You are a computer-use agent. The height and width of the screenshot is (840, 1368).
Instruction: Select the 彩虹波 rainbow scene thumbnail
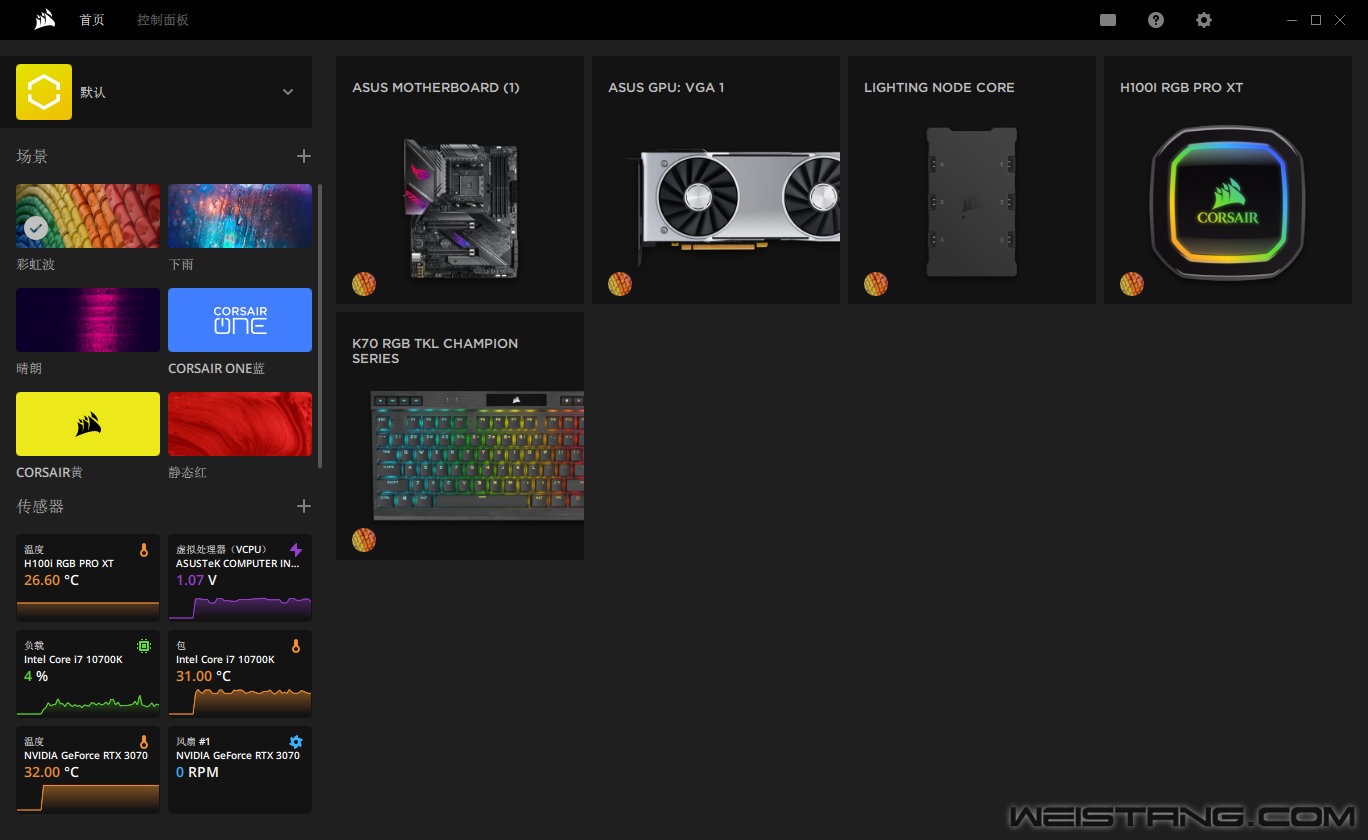tap(88, 216)
